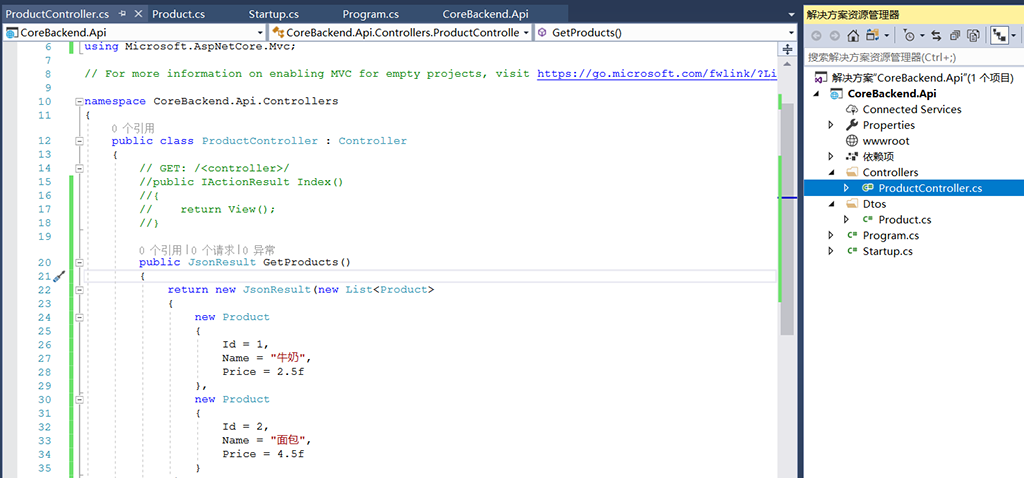Open the dropdown arrow beside nested view button
1024x478 pixels.
pyautogui.click(x=1013, y=36)
